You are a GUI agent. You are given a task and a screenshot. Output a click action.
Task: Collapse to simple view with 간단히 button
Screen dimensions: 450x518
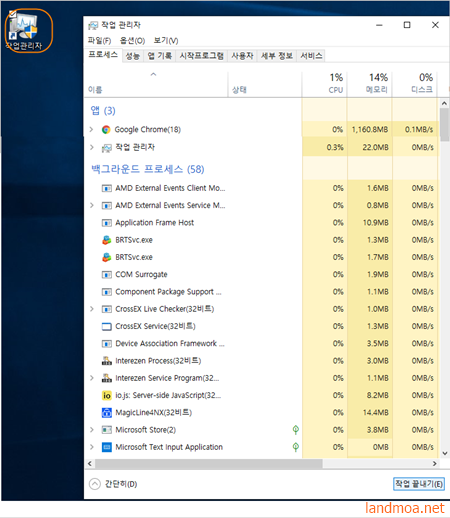click(x=113, y=484)
